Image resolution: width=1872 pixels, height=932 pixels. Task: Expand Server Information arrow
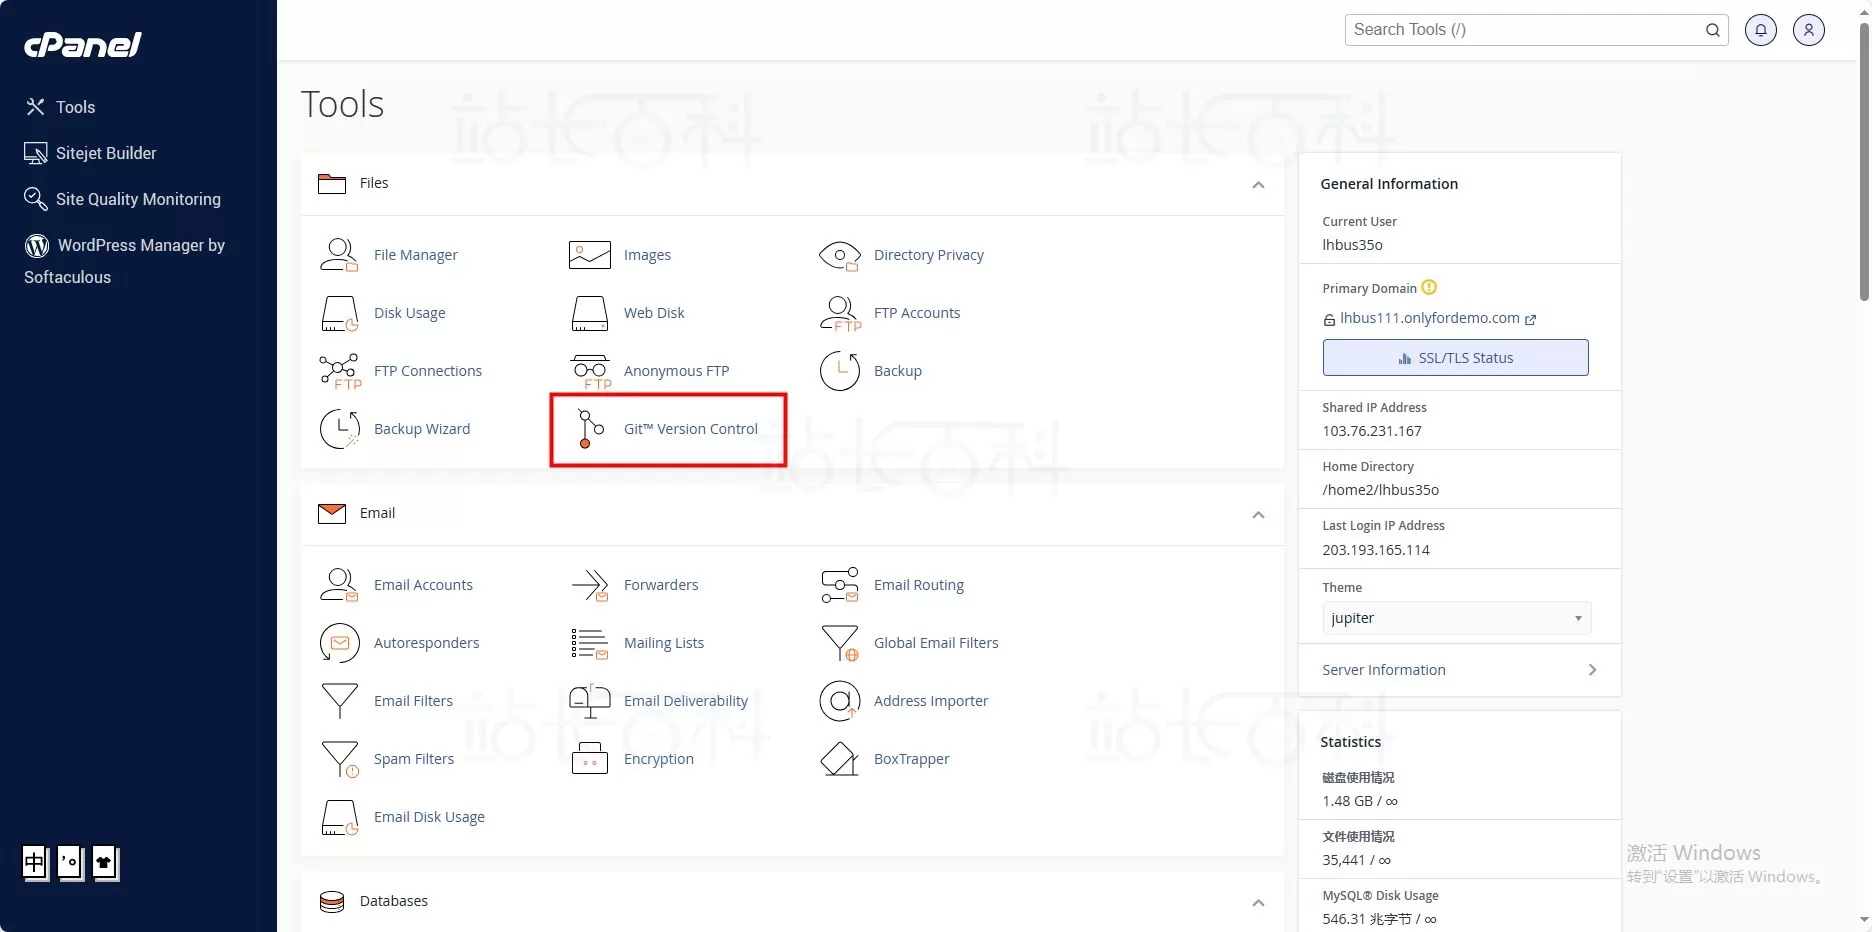1592,670
